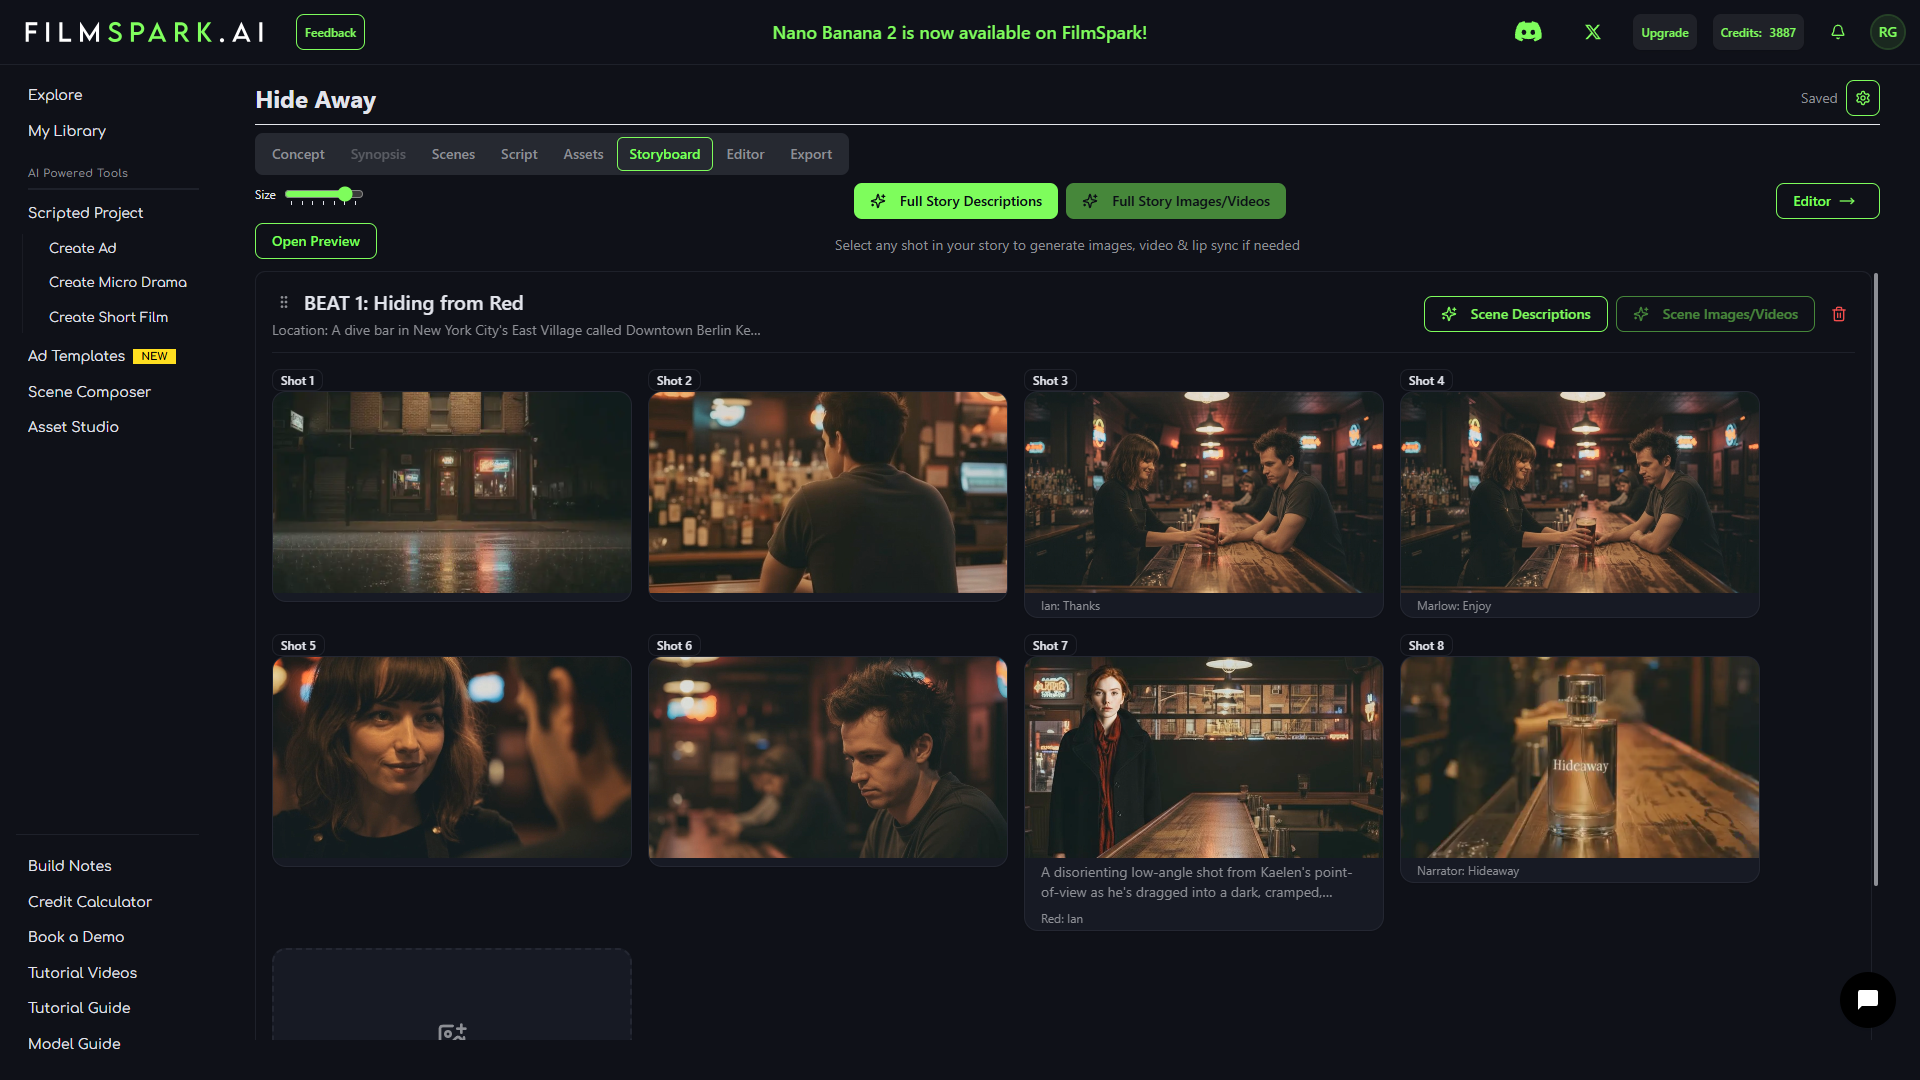The width and height of the screenshot is (1920, 1080).
Task: Generate Scene Descriptions for BEAT 1
Action: pyautogui.click(x=1515, y=314)
